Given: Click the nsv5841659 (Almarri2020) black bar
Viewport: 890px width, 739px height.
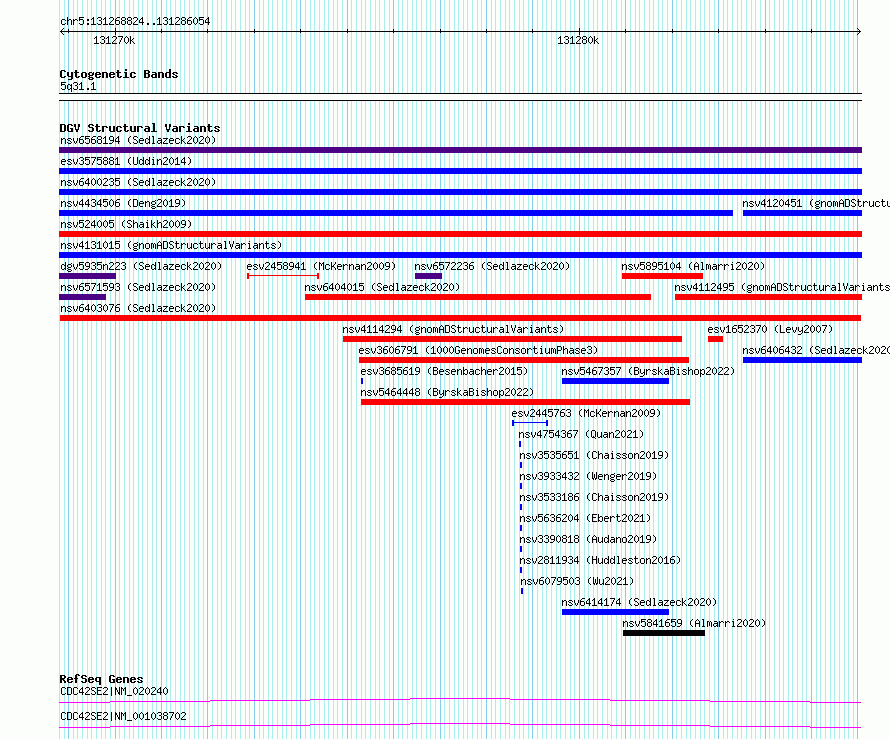Looking at the screenshot, I should click(664, 633).
